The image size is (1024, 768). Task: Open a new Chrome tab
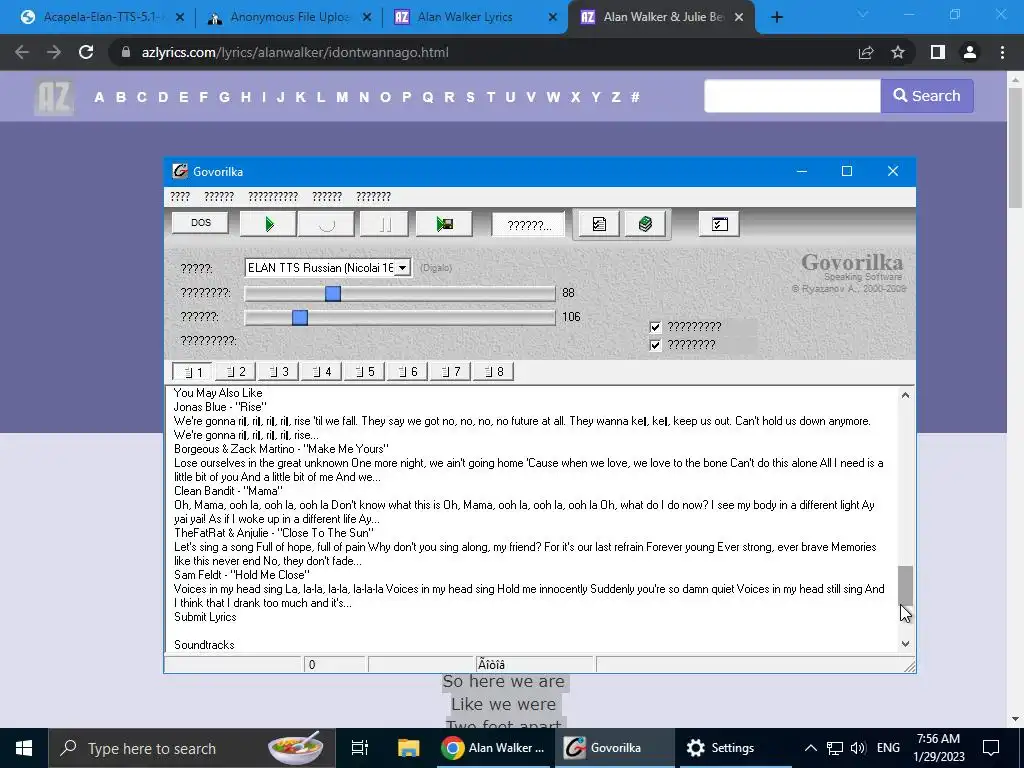point(776,17)
